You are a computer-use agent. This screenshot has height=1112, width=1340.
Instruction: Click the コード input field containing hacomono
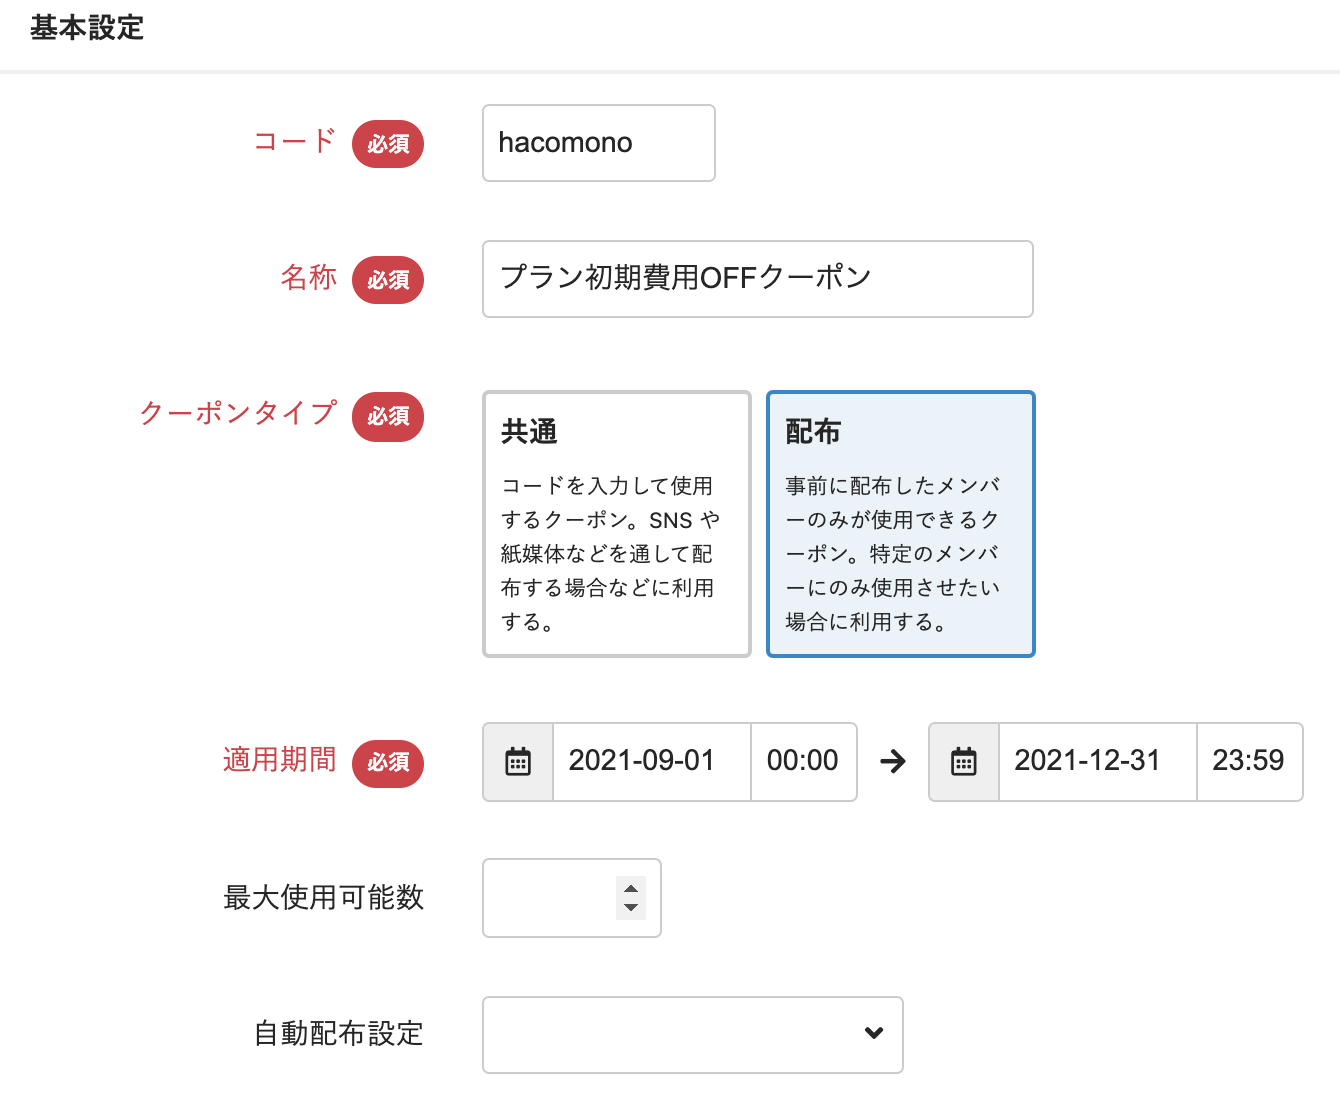598,143
